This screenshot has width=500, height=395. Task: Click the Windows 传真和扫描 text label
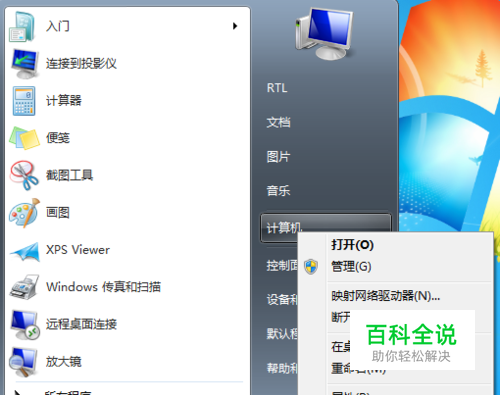pos(103,287)
